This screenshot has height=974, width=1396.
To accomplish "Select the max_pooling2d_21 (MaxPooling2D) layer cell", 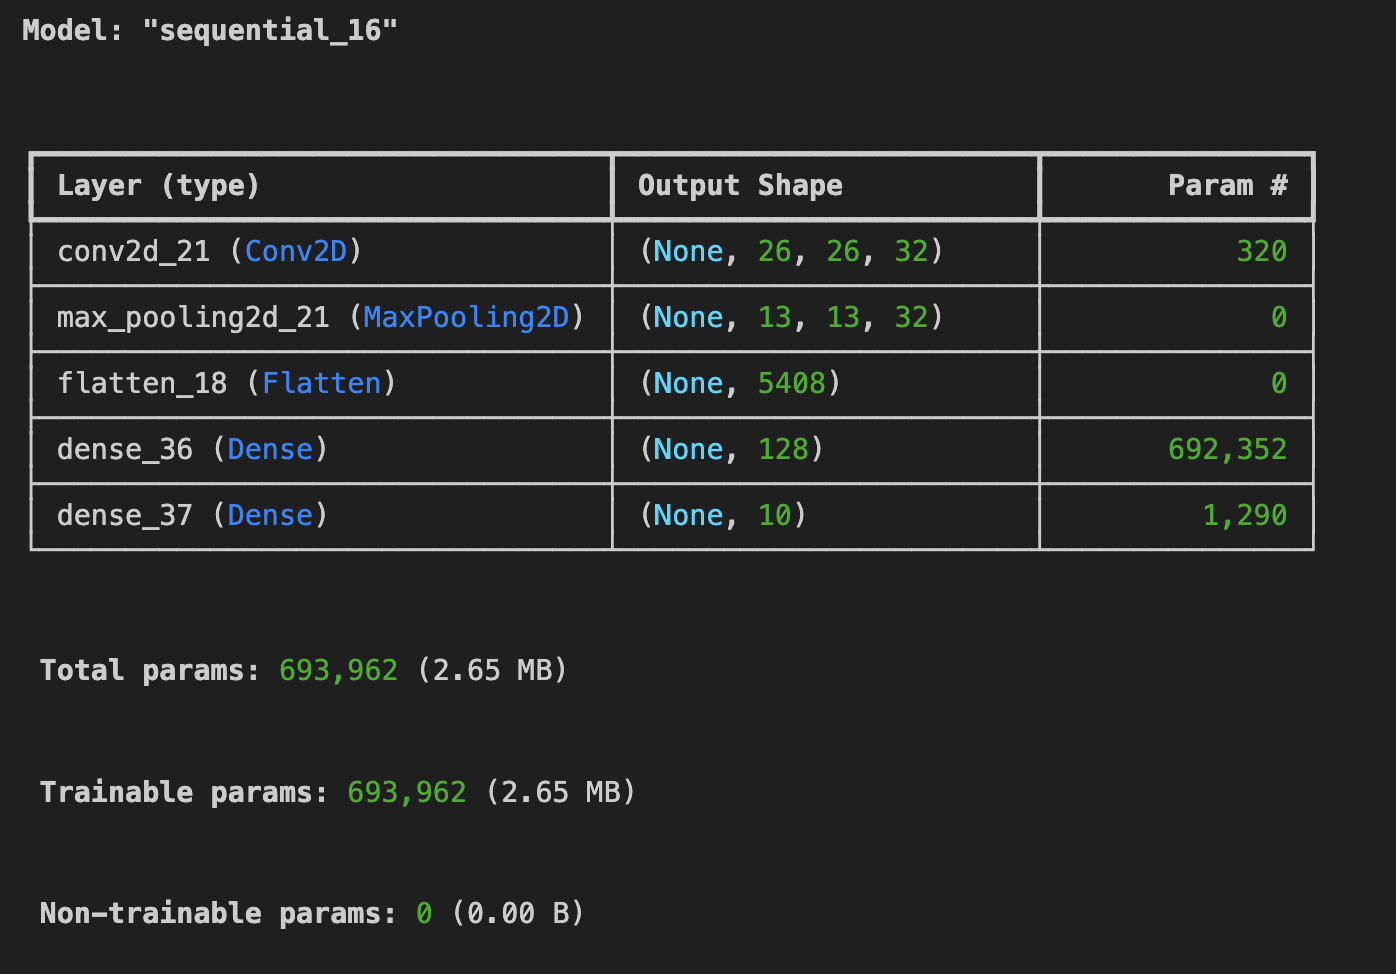I will coord(320,317).
